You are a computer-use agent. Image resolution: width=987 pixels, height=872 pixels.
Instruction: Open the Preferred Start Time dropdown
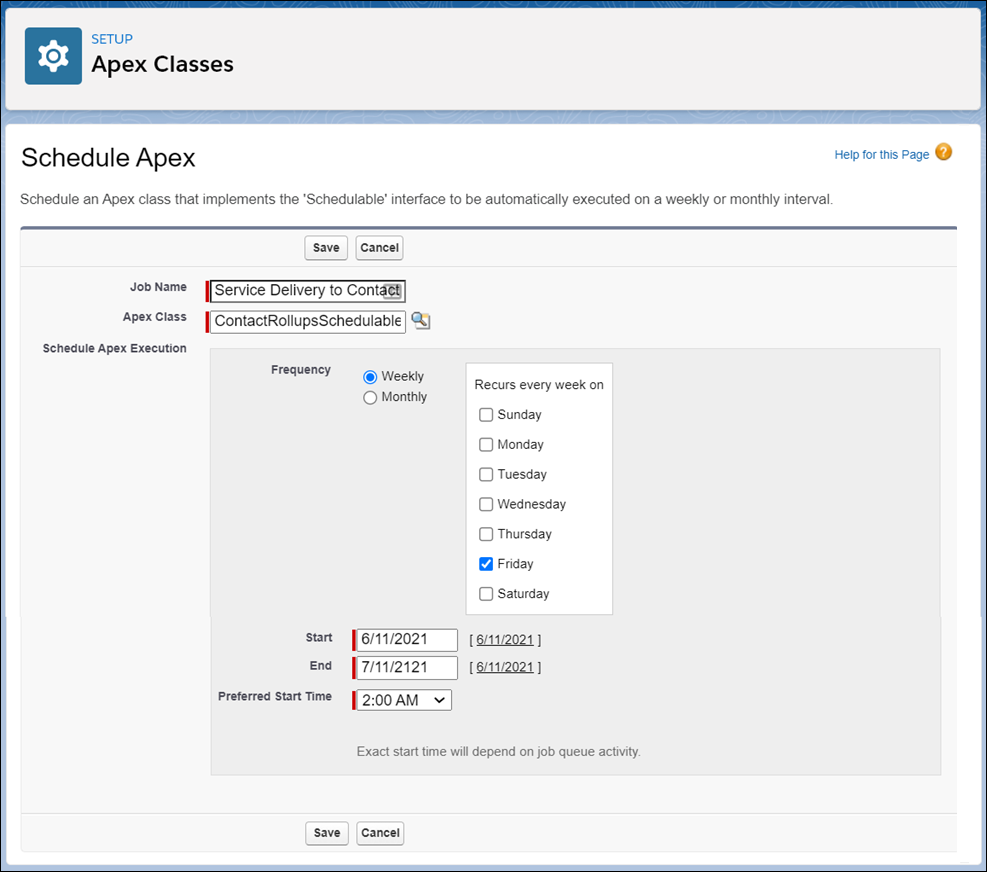[x=404, y=700]
